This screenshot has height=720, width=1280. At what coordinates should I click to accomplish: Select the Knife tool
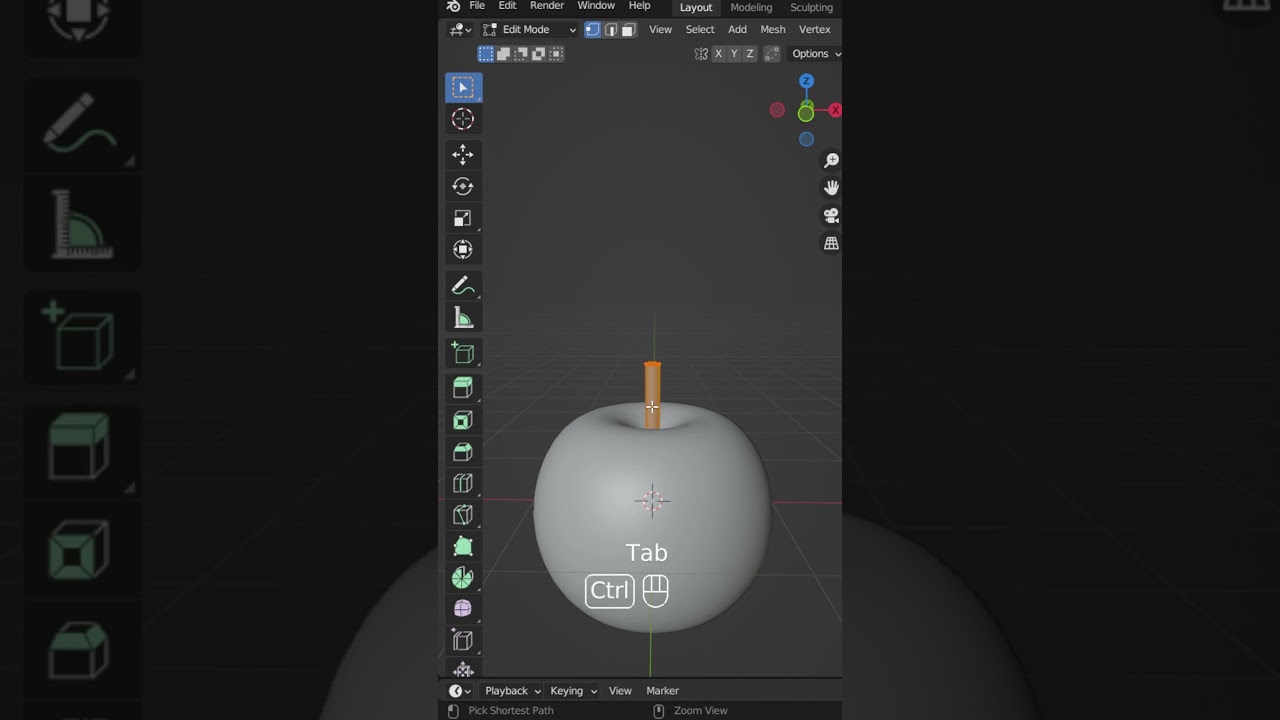(x=463, y=515)
